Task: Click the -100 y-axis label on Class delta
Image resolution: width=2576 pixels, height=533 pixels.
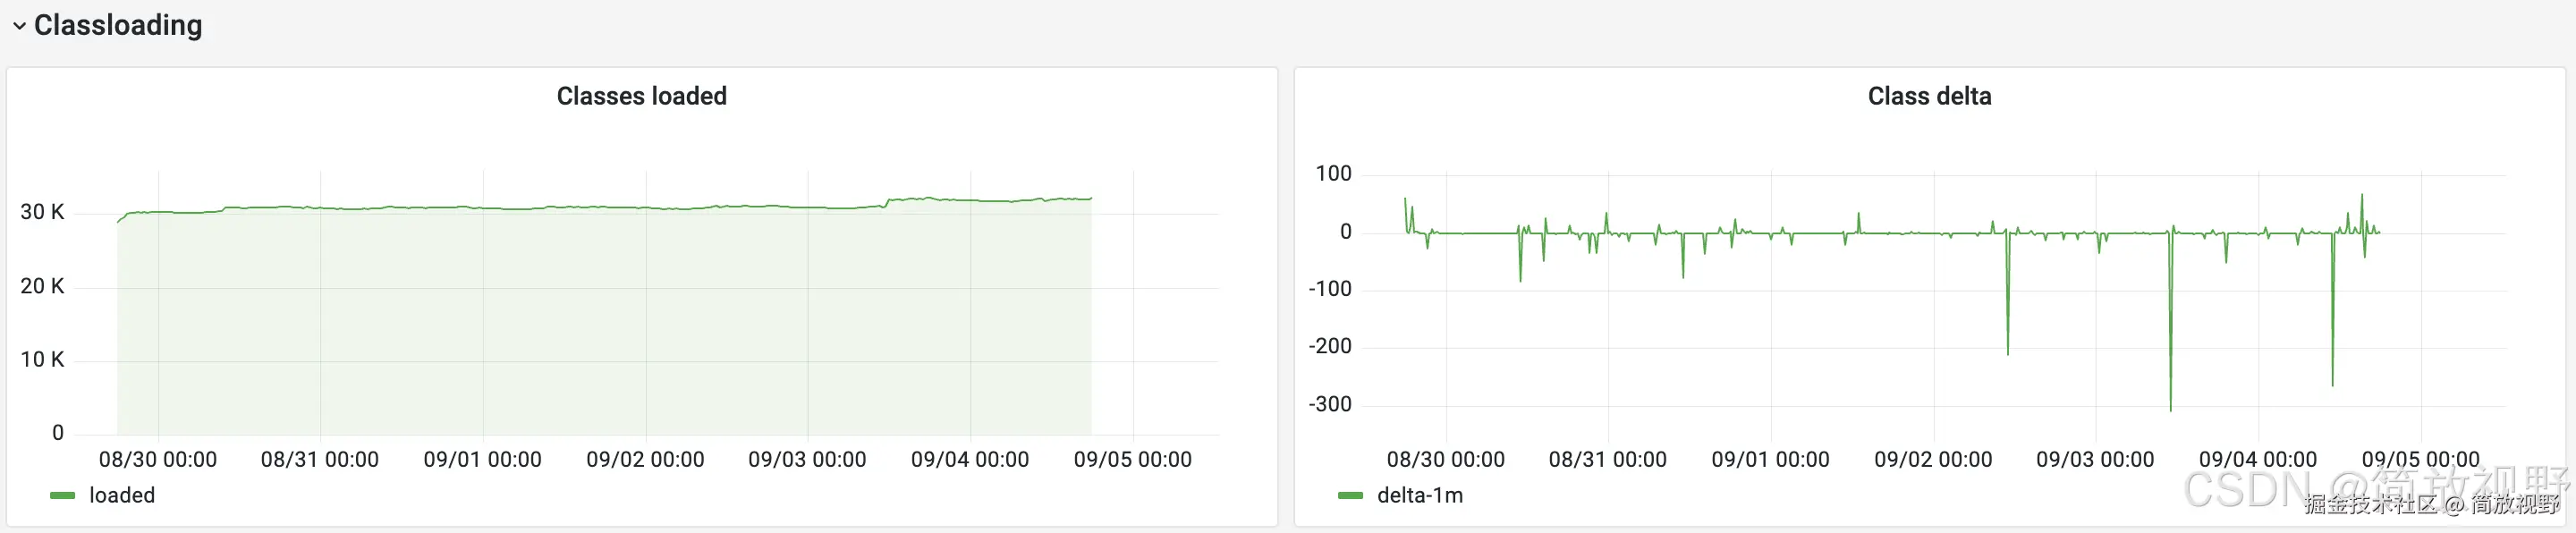Action: pyautogui.click(x=1330, y=289)
